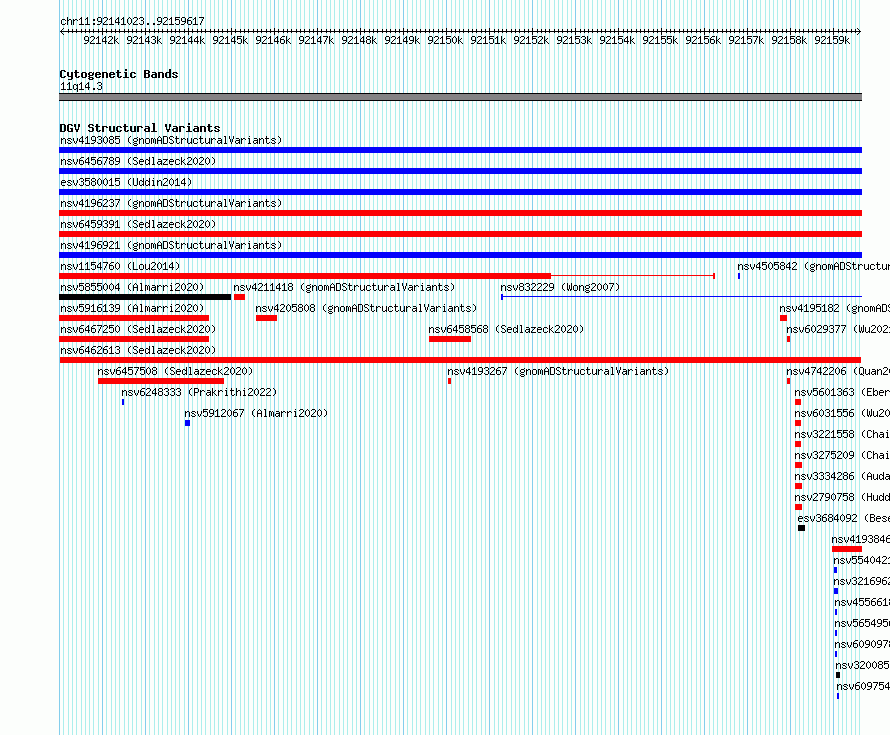Click nsv4211418 (gnomADStructuralVariants) label
Screen dimensions: 890x735
344,287
